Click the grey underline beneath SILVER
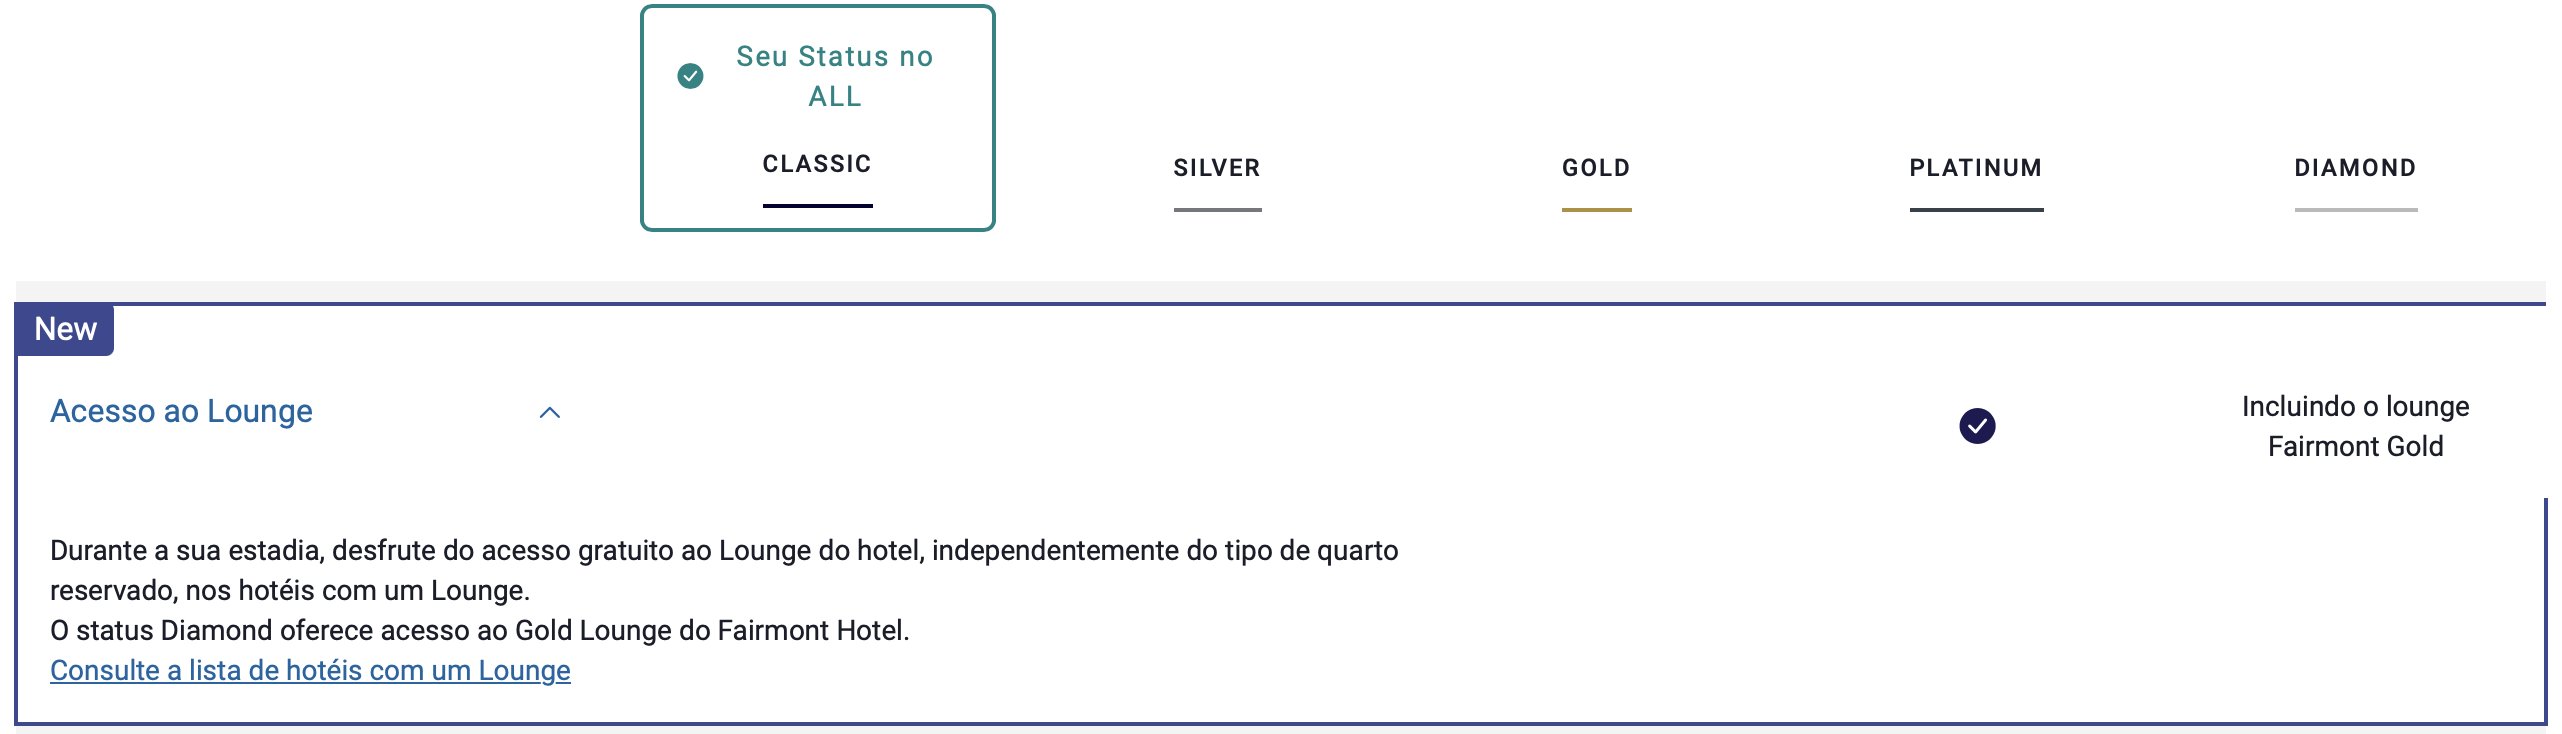Screen dimensions: 2562x734 (1217, 210)
